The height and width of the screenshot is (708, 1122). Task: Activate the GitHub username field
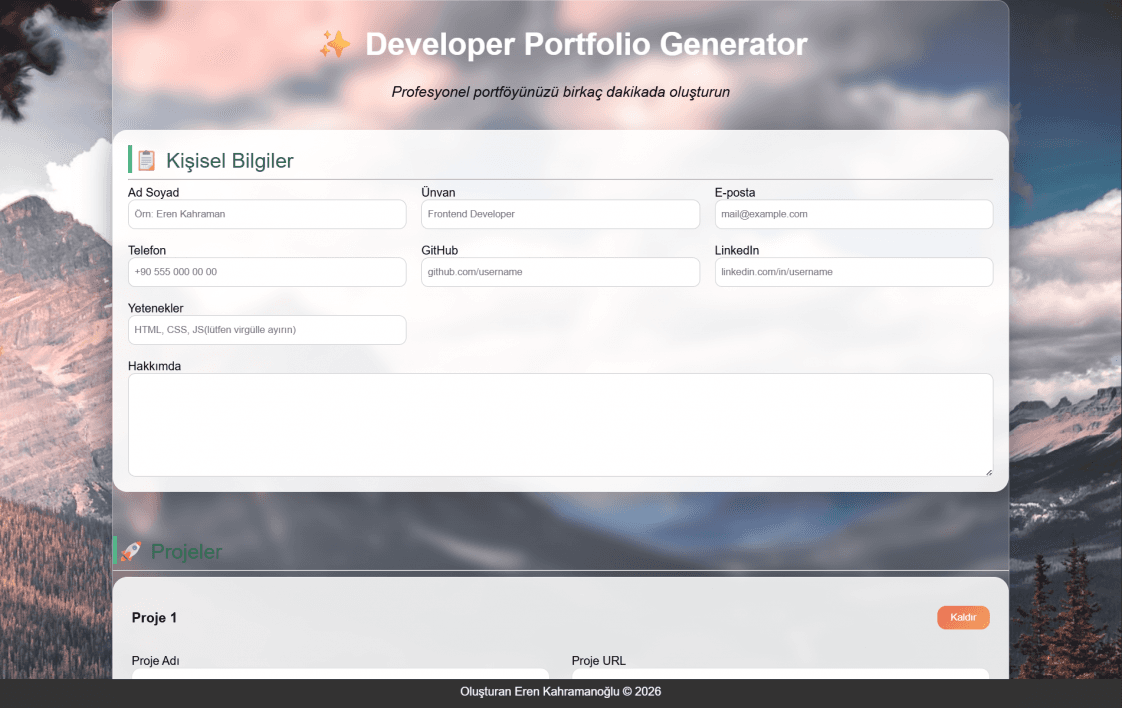[560, 272]
